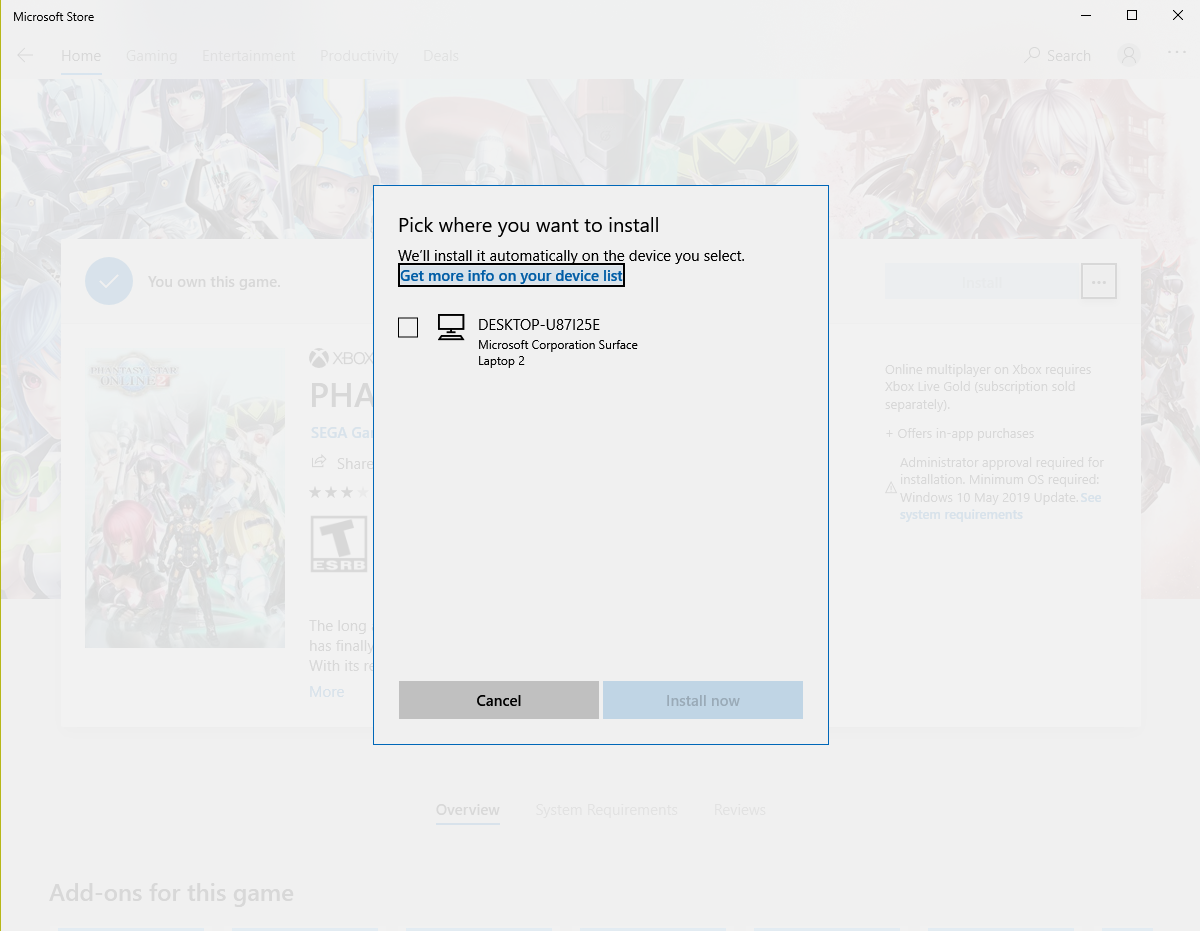The width and height of the screenshot is (1200, 931).
Task: Open the Home tab
Action: [81, 56]
